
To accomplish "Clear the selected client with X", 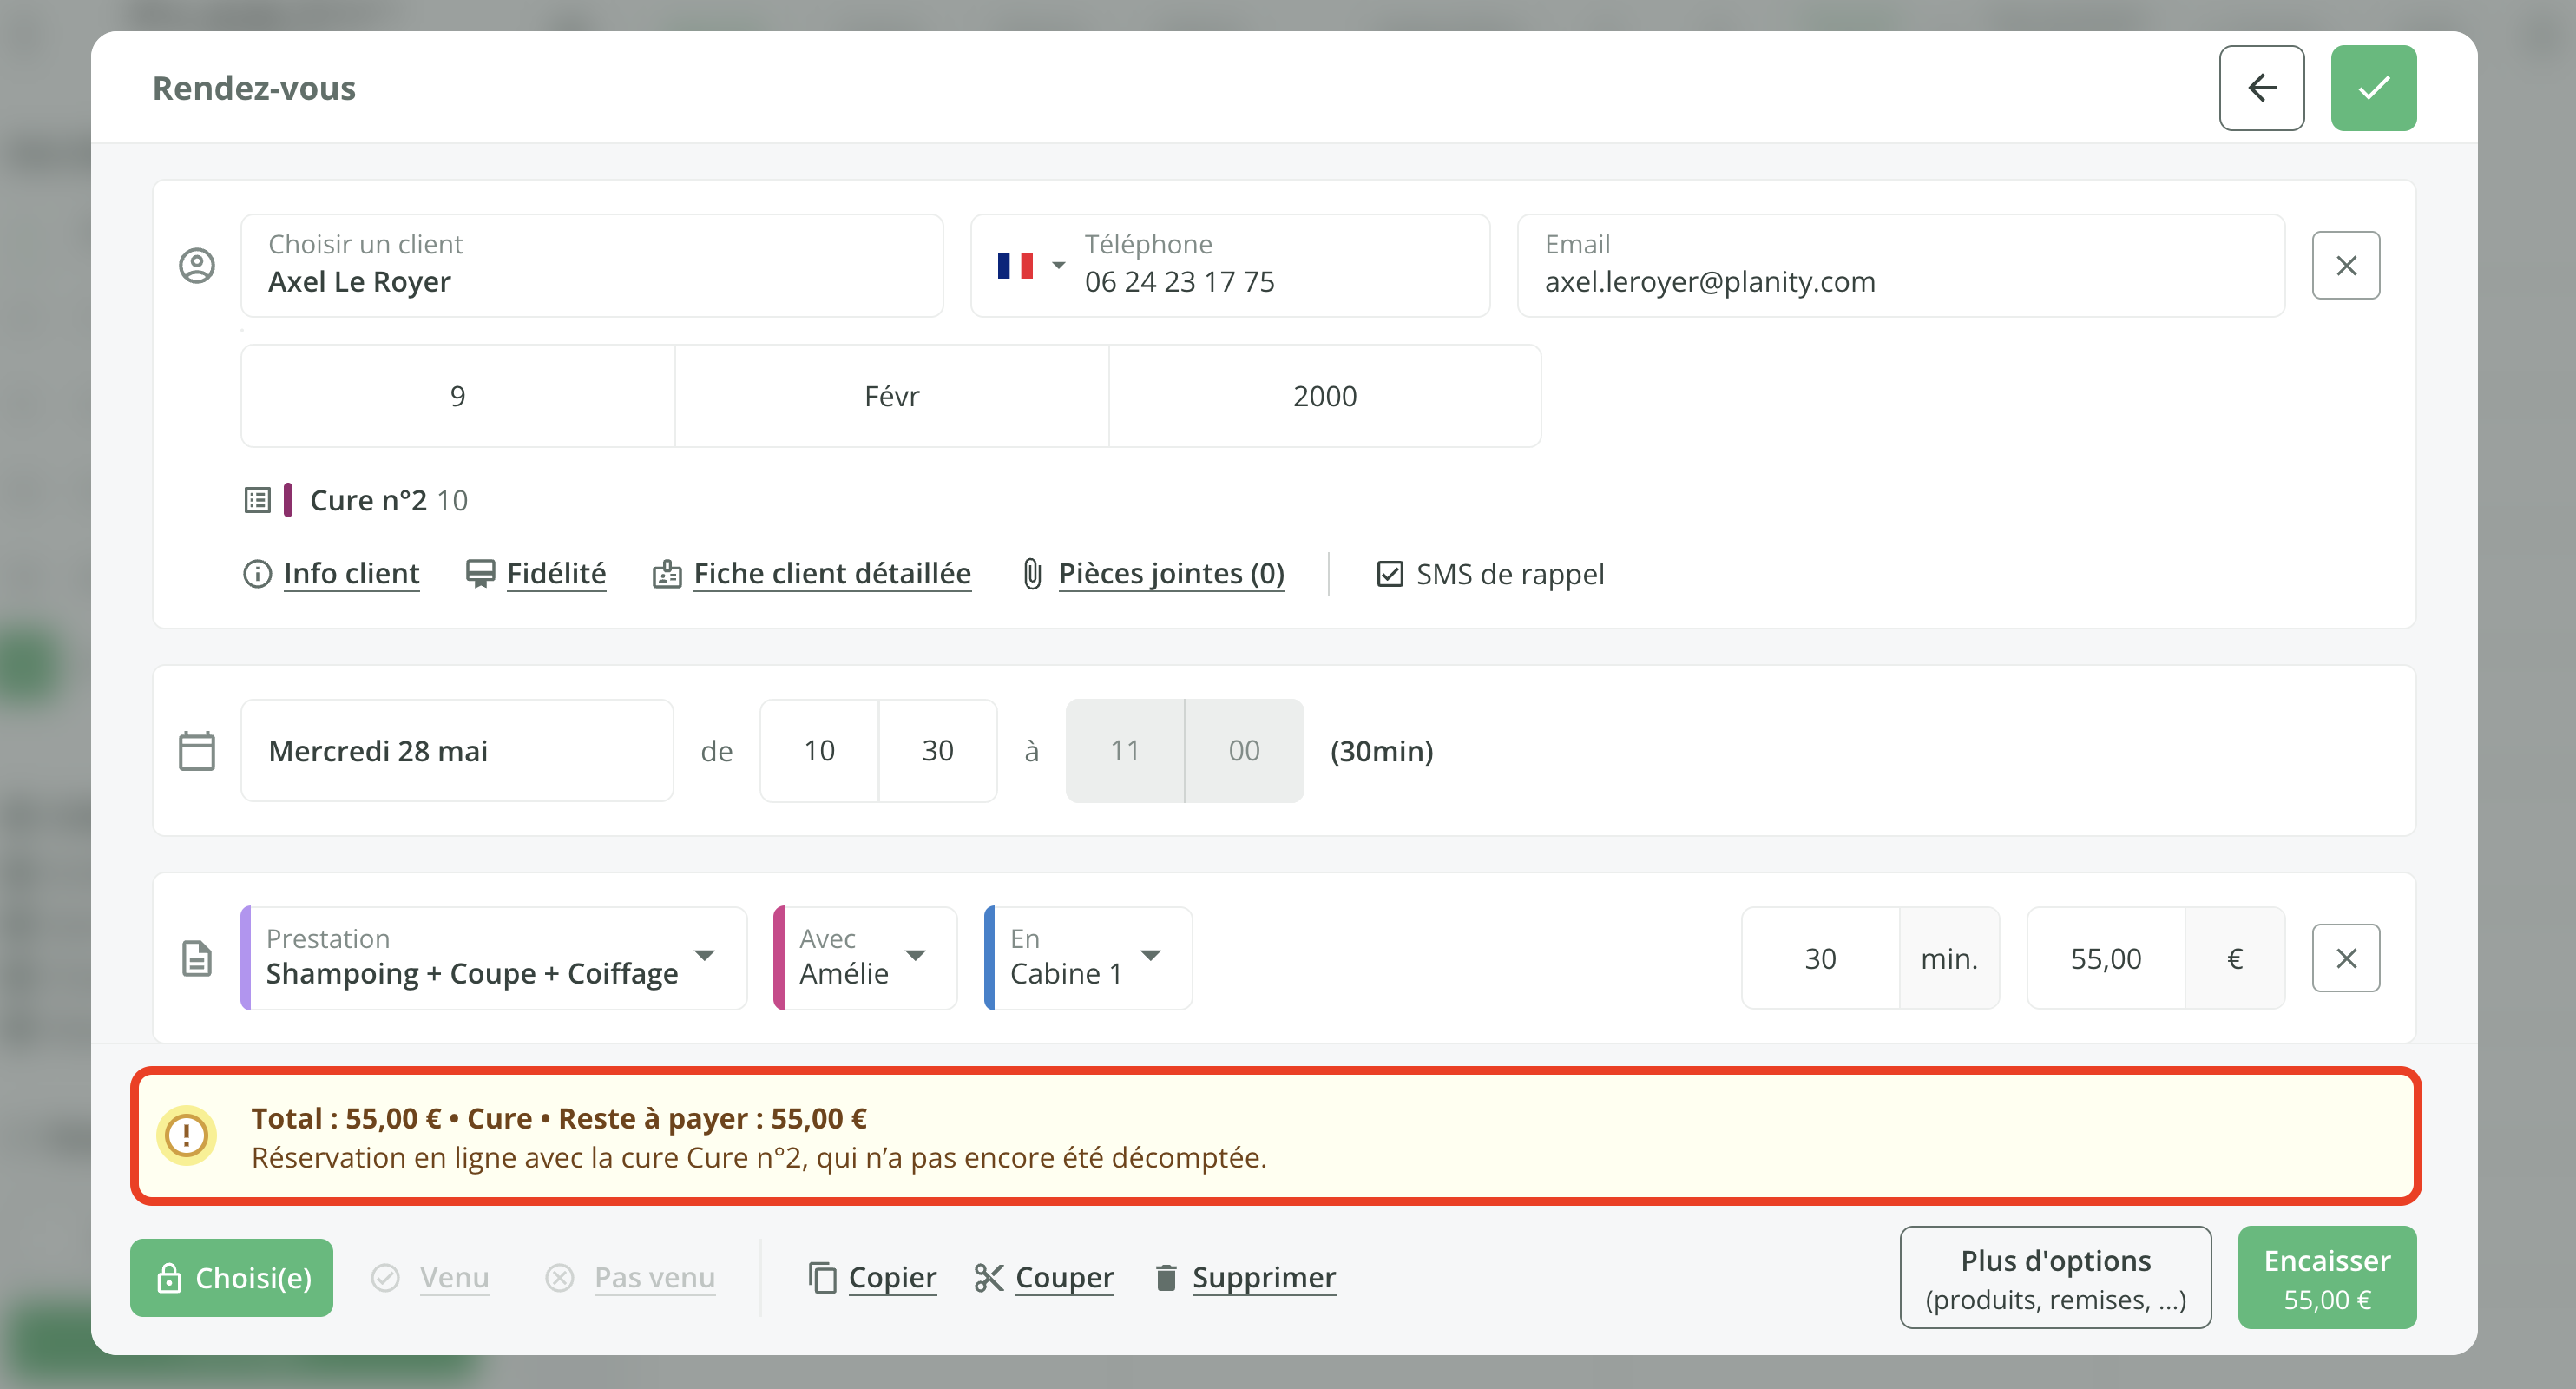I will [x=2345, y=266].
